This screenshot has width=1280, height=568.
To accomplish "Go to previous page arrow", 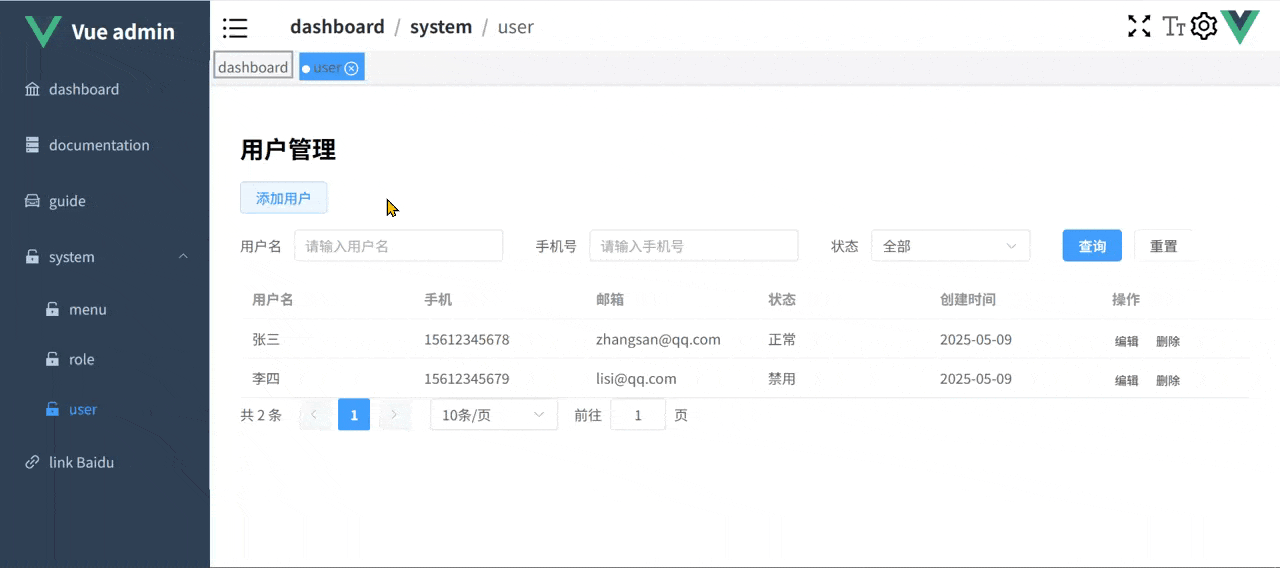I will (x=314, y=414).
